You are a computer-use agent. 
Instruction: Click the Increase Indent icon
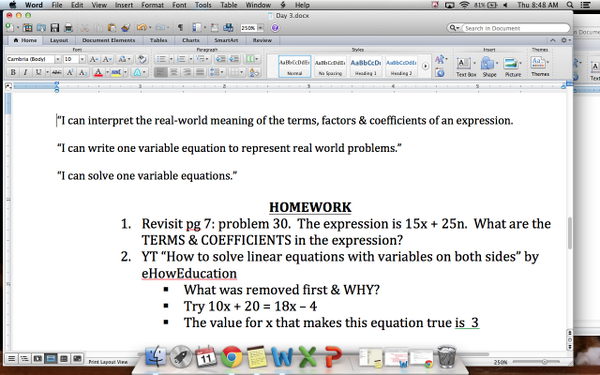[234, 59]
